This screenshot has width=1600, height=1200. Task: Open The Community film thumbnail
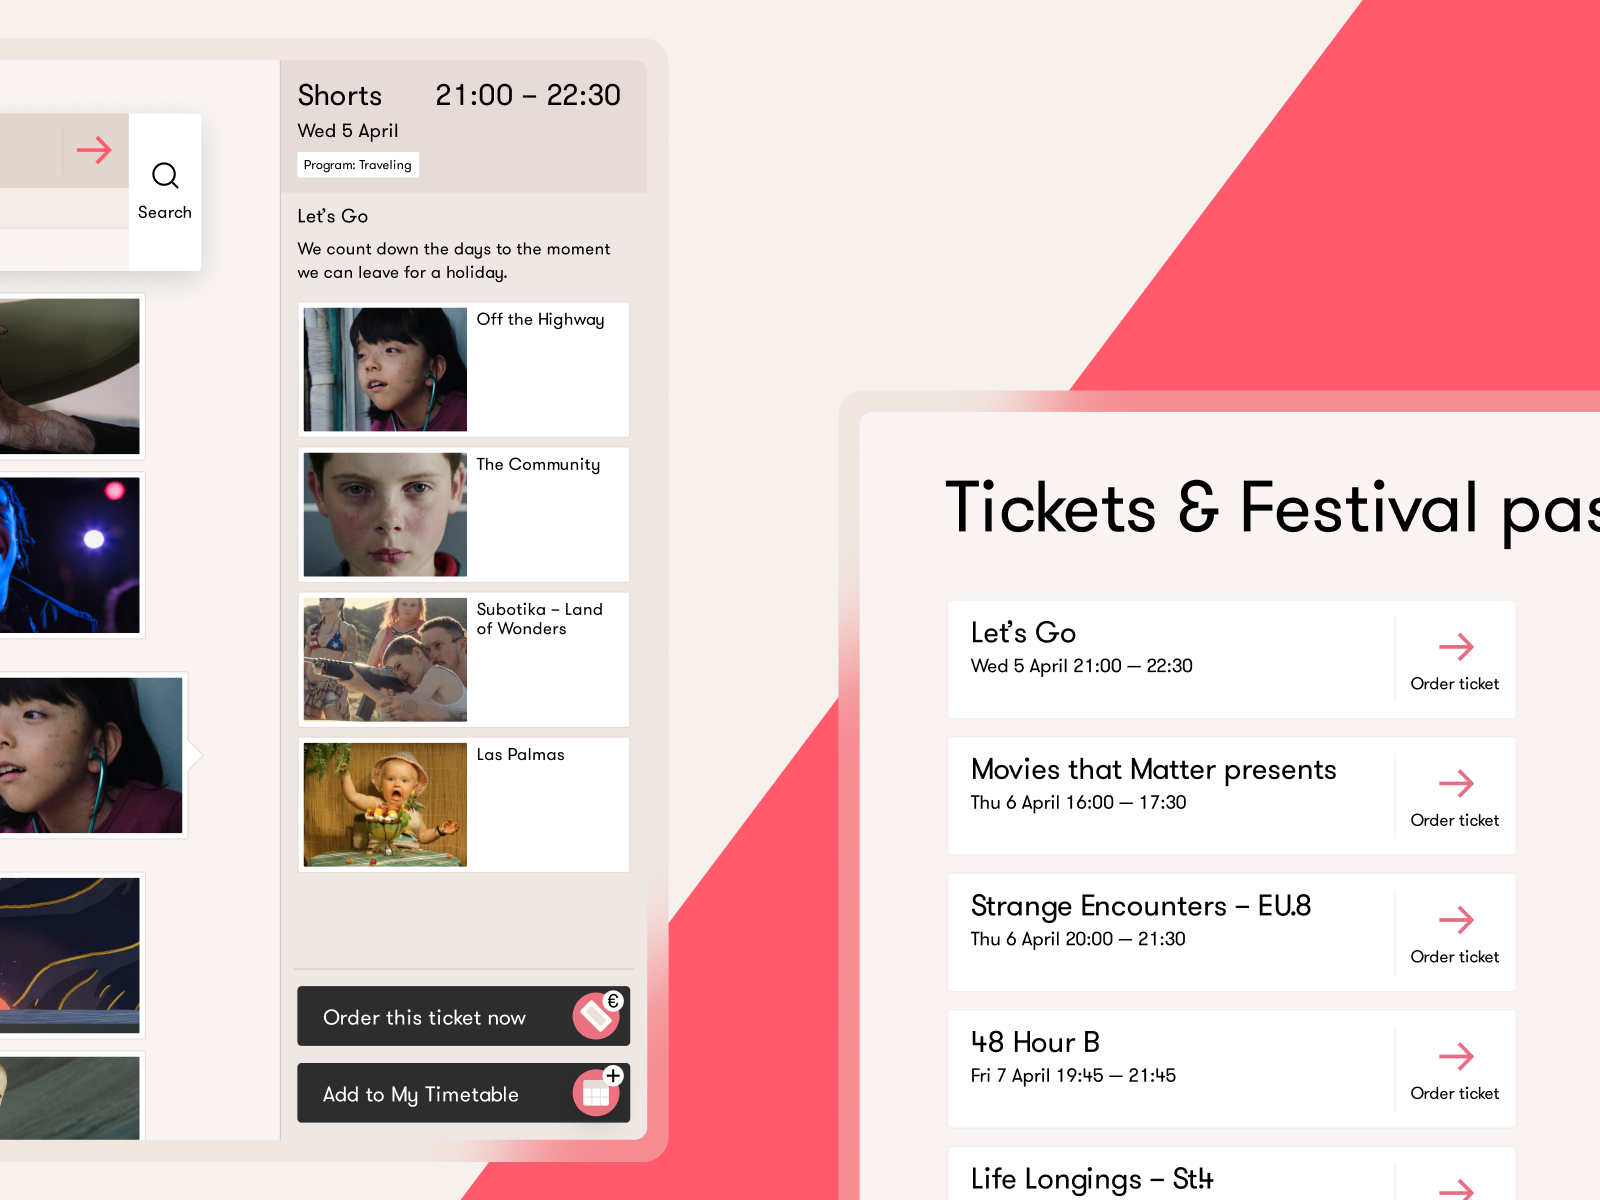(x=385, y=515)
